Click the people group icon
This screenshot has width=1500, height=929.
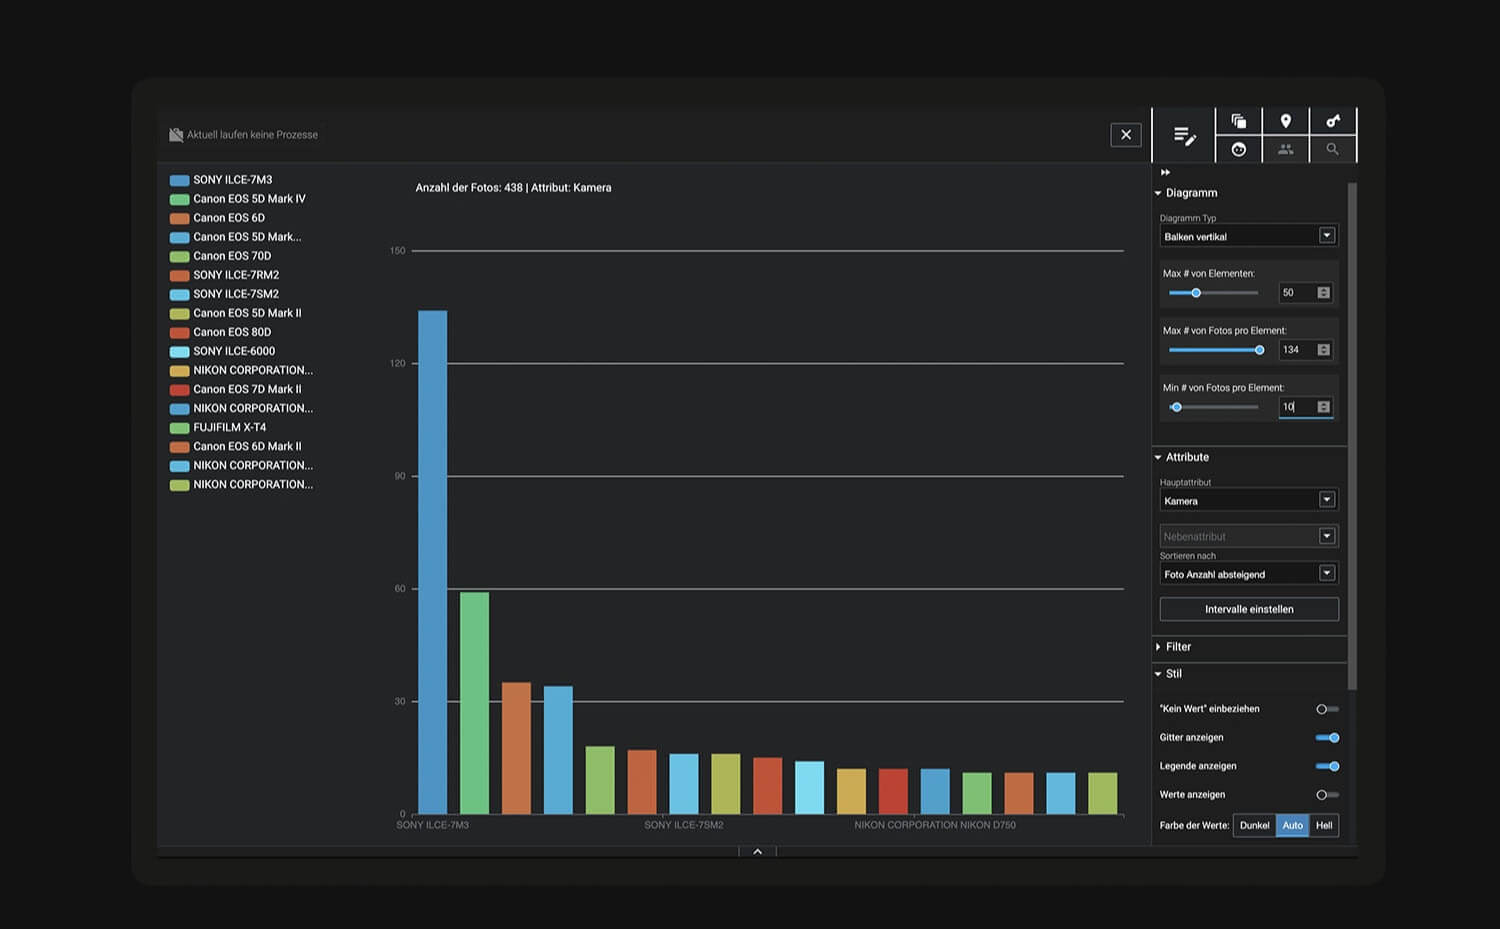tap(1286, 149)
